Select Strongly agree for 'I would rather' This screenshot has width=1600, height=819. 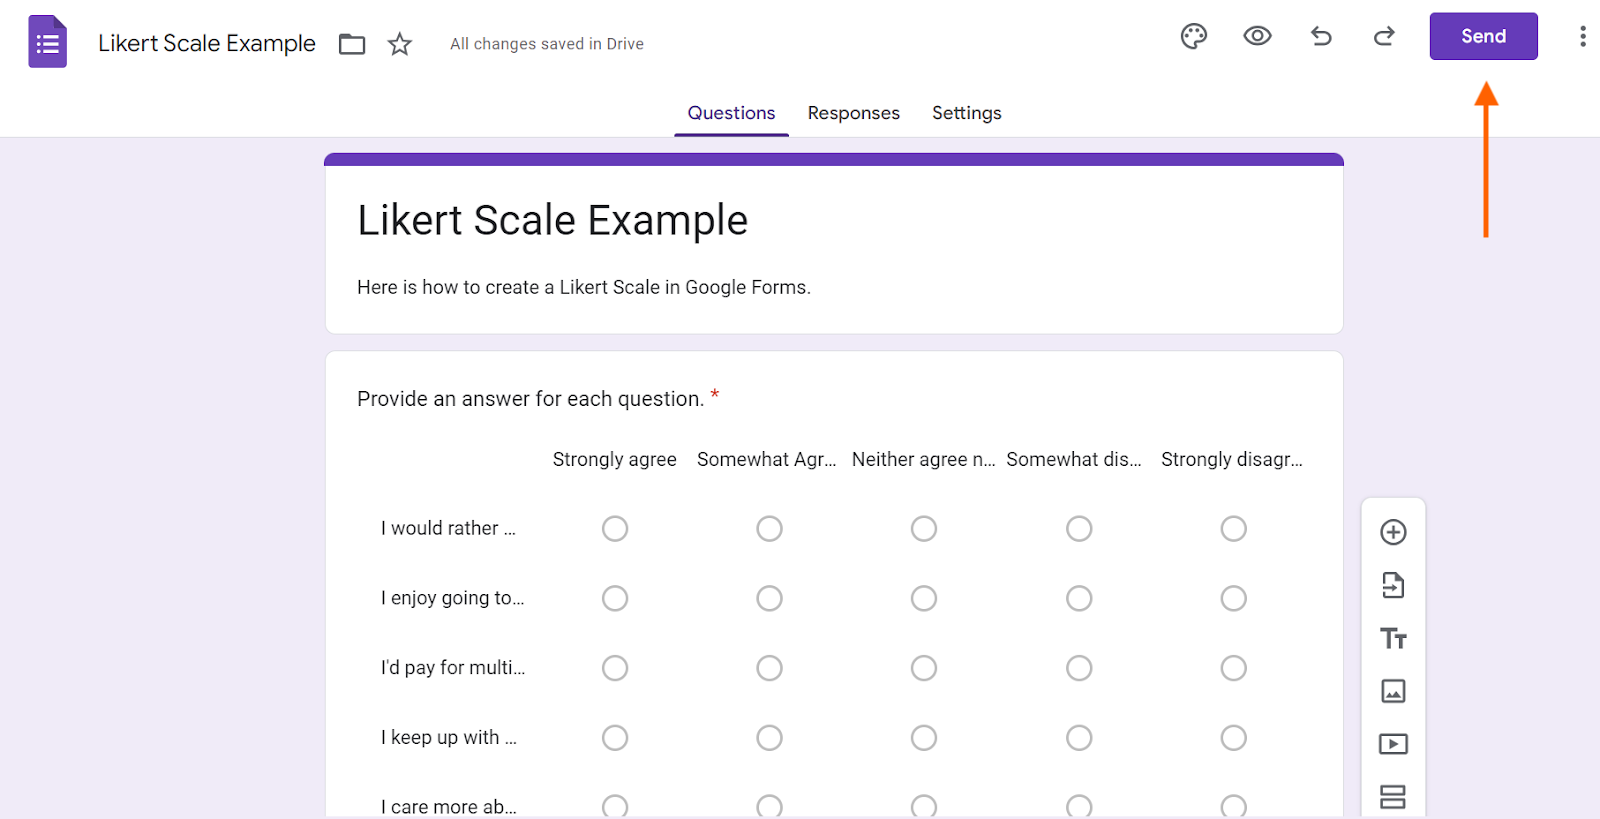[x=615, y=528]
